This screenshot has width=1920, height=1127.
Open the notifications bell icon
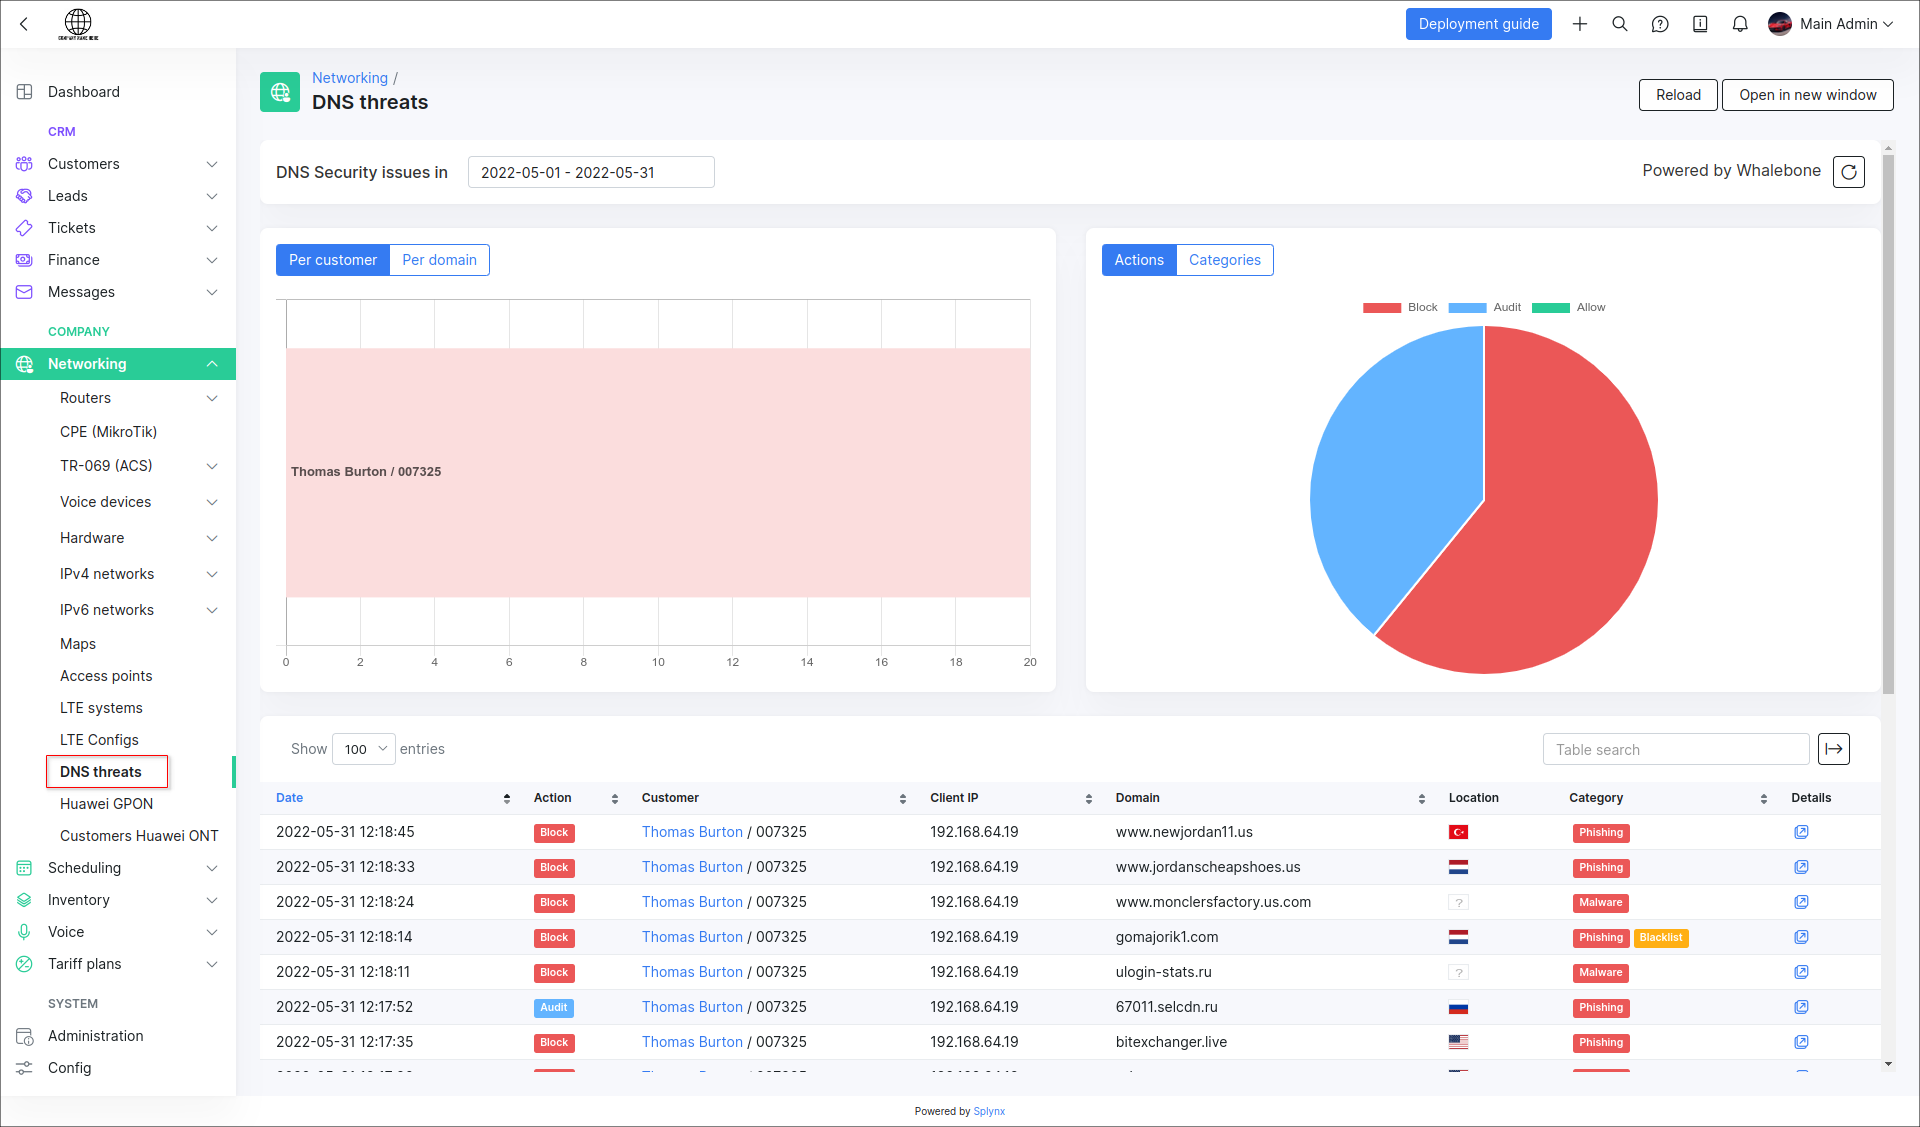[x=1740, y=24]
